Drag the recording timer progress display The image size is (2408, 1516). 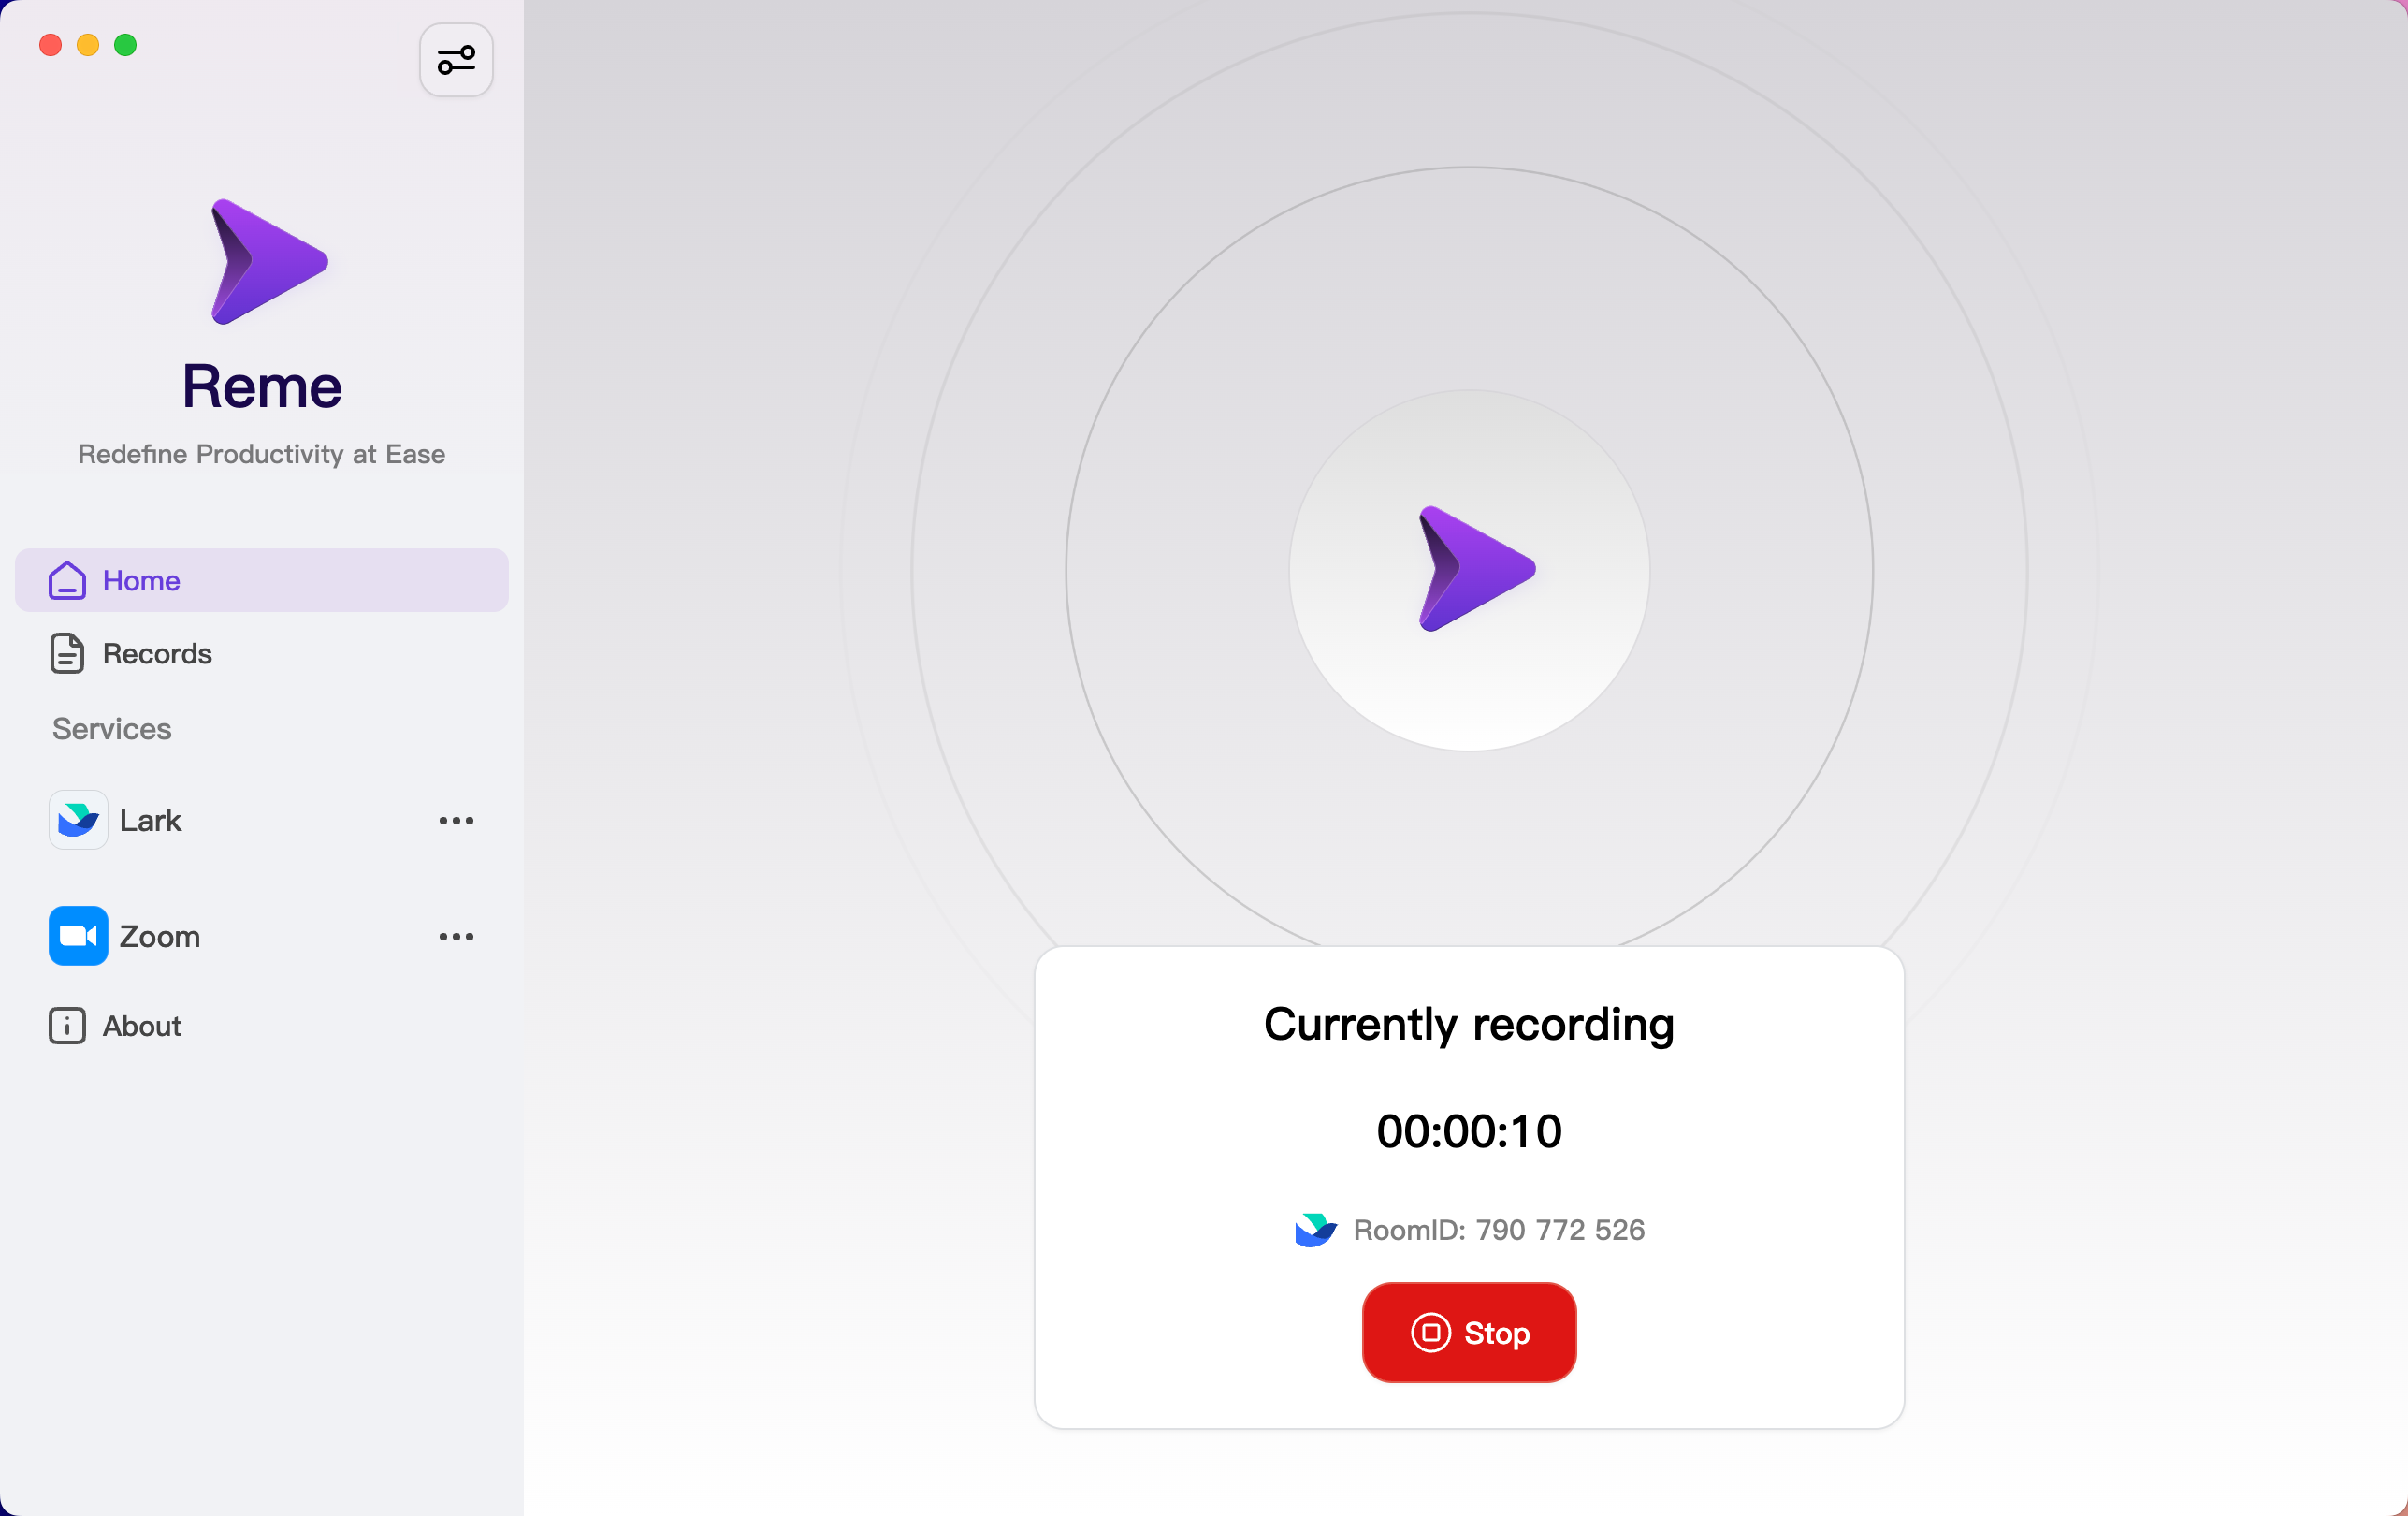[x=1469, y=1129]
